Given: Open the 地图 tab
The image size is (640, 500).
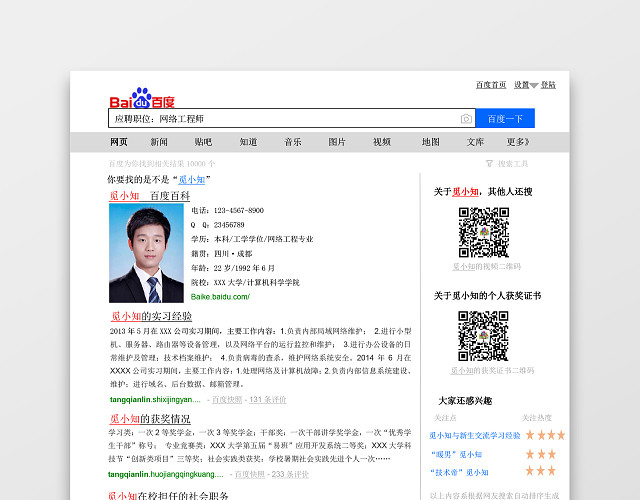Looking at the screenshot, I should click(x=431, y=142).
